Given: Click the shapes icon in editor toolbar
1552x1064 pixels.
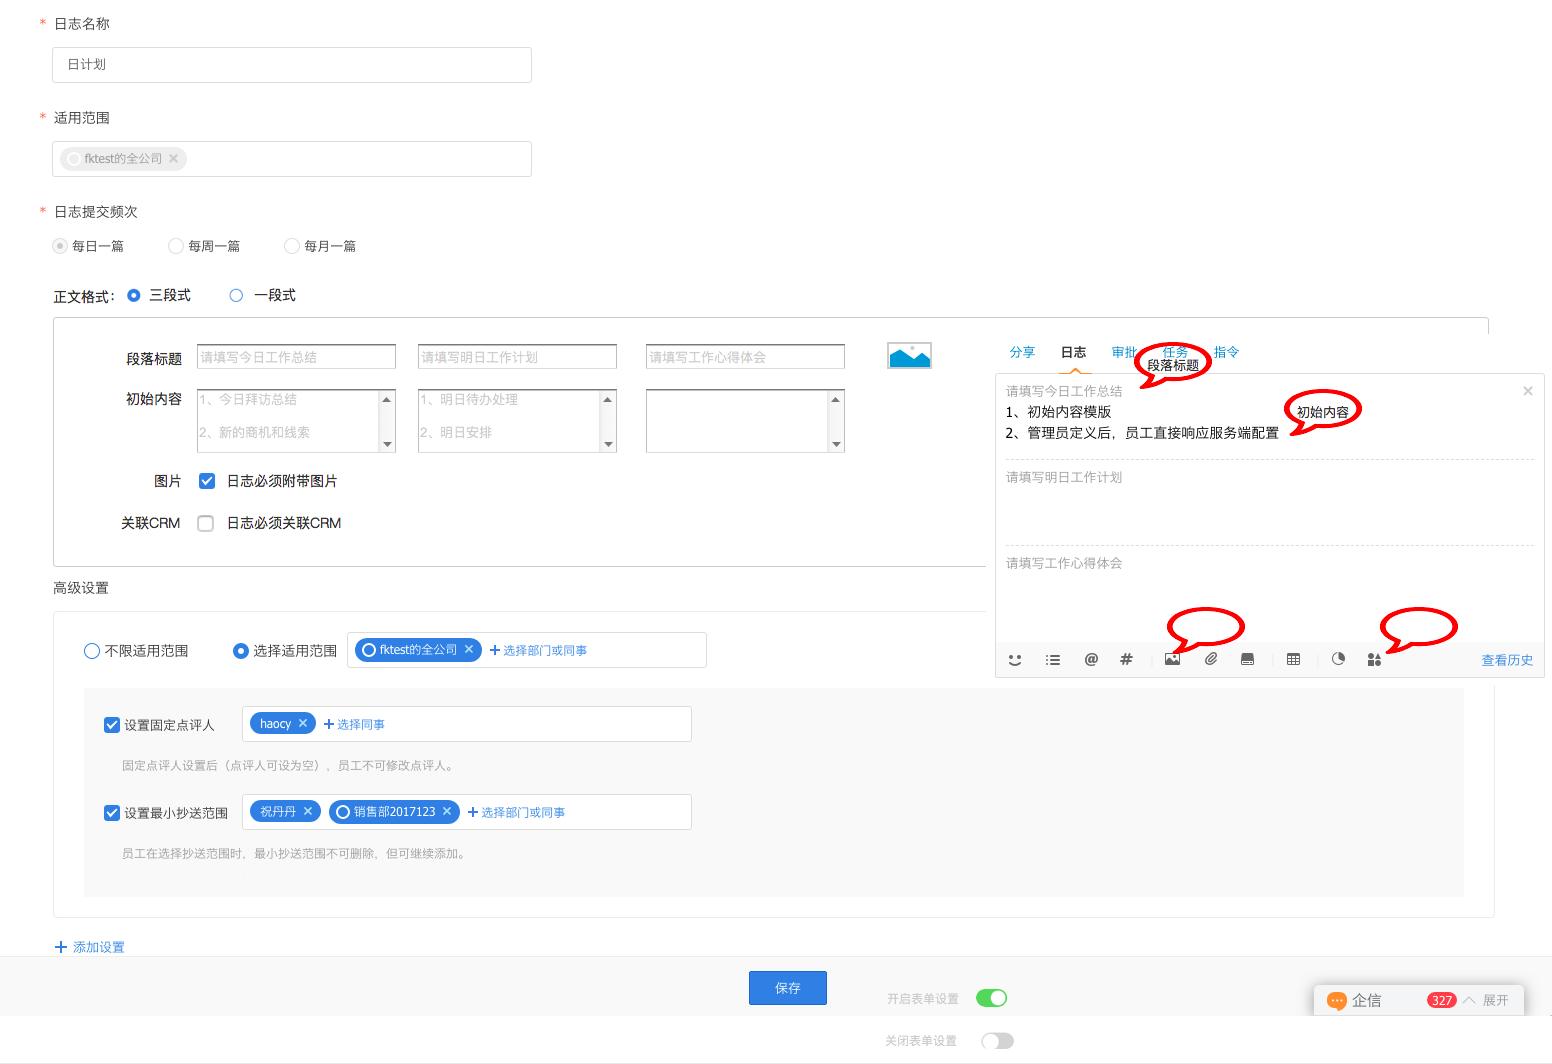Looking at the screenshot, I should 1374,660.
